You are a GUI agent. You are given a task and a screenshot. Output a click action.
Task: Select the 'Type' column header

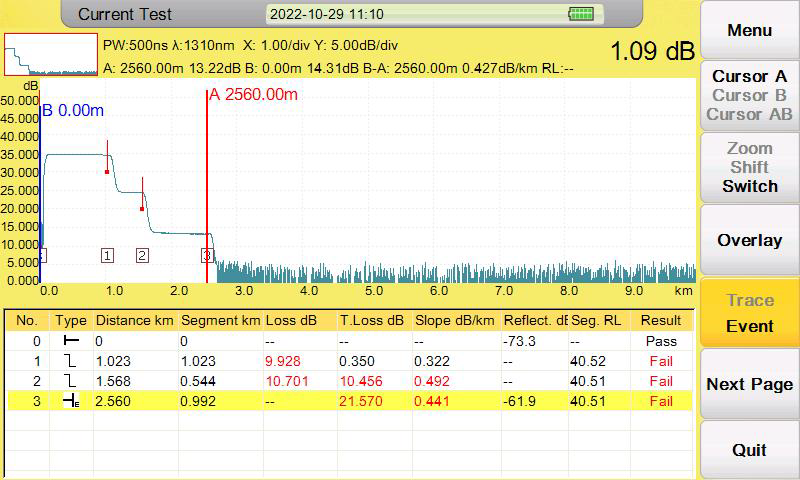(x=71, y=320)
